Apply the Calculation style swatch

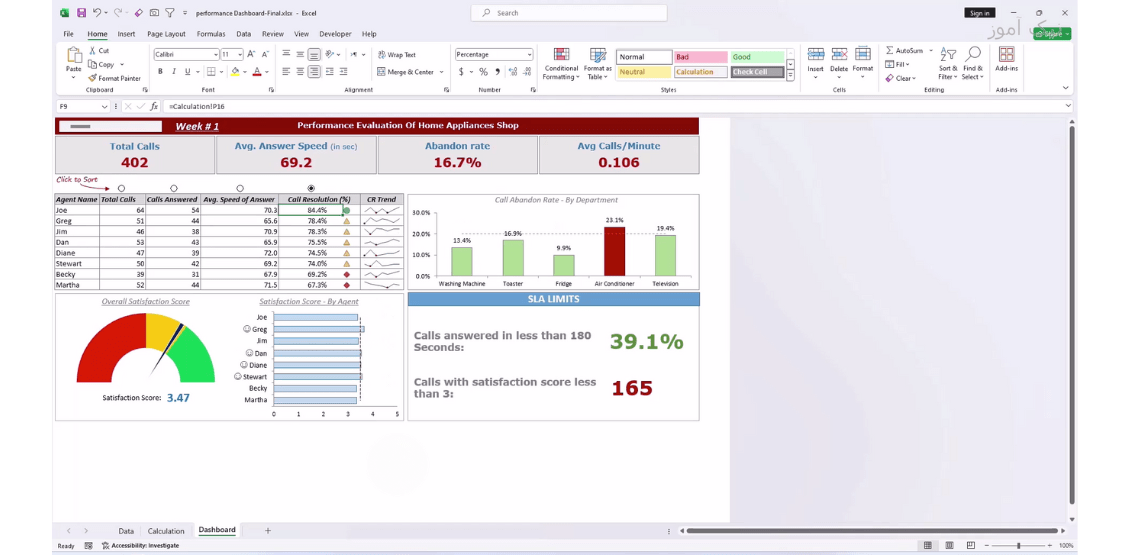[700, 72]
